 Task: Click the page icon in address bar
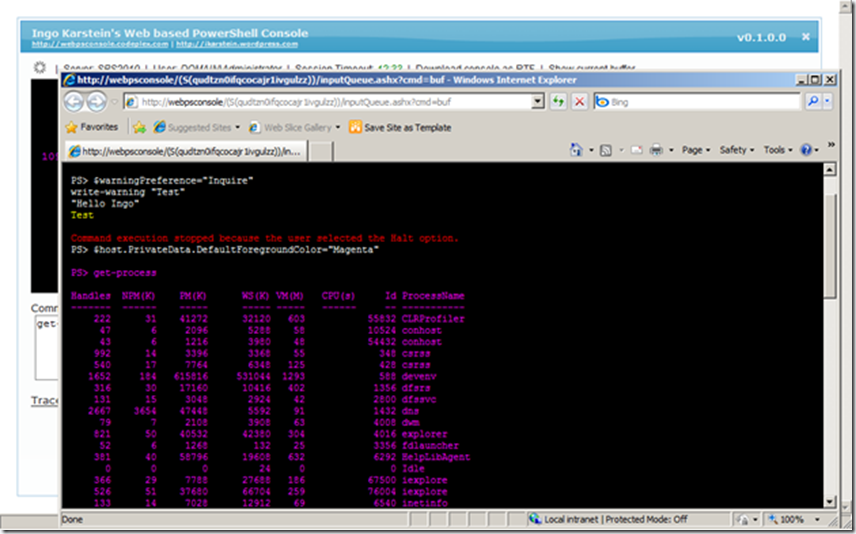131,102
